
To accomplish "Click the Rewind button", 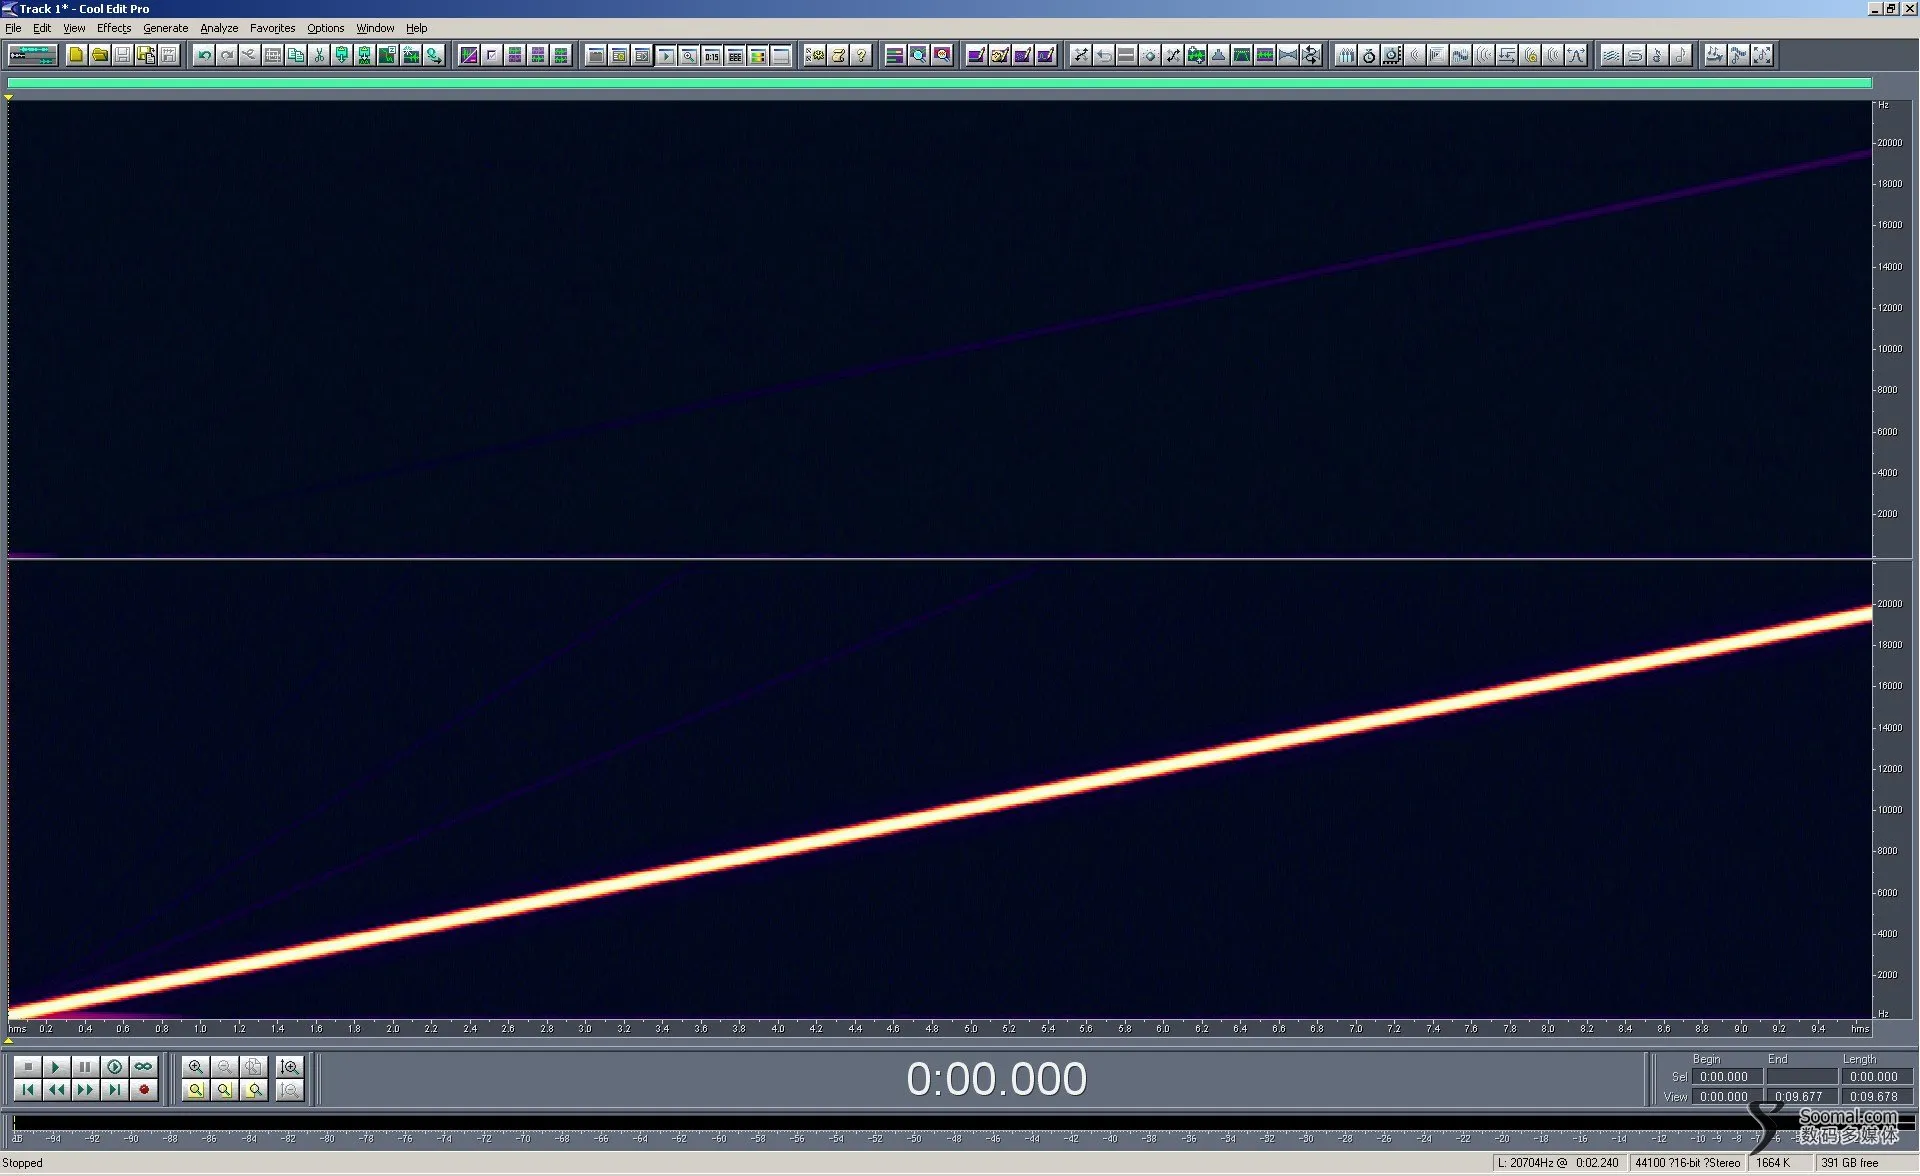I will click(x=56, y=1090).
